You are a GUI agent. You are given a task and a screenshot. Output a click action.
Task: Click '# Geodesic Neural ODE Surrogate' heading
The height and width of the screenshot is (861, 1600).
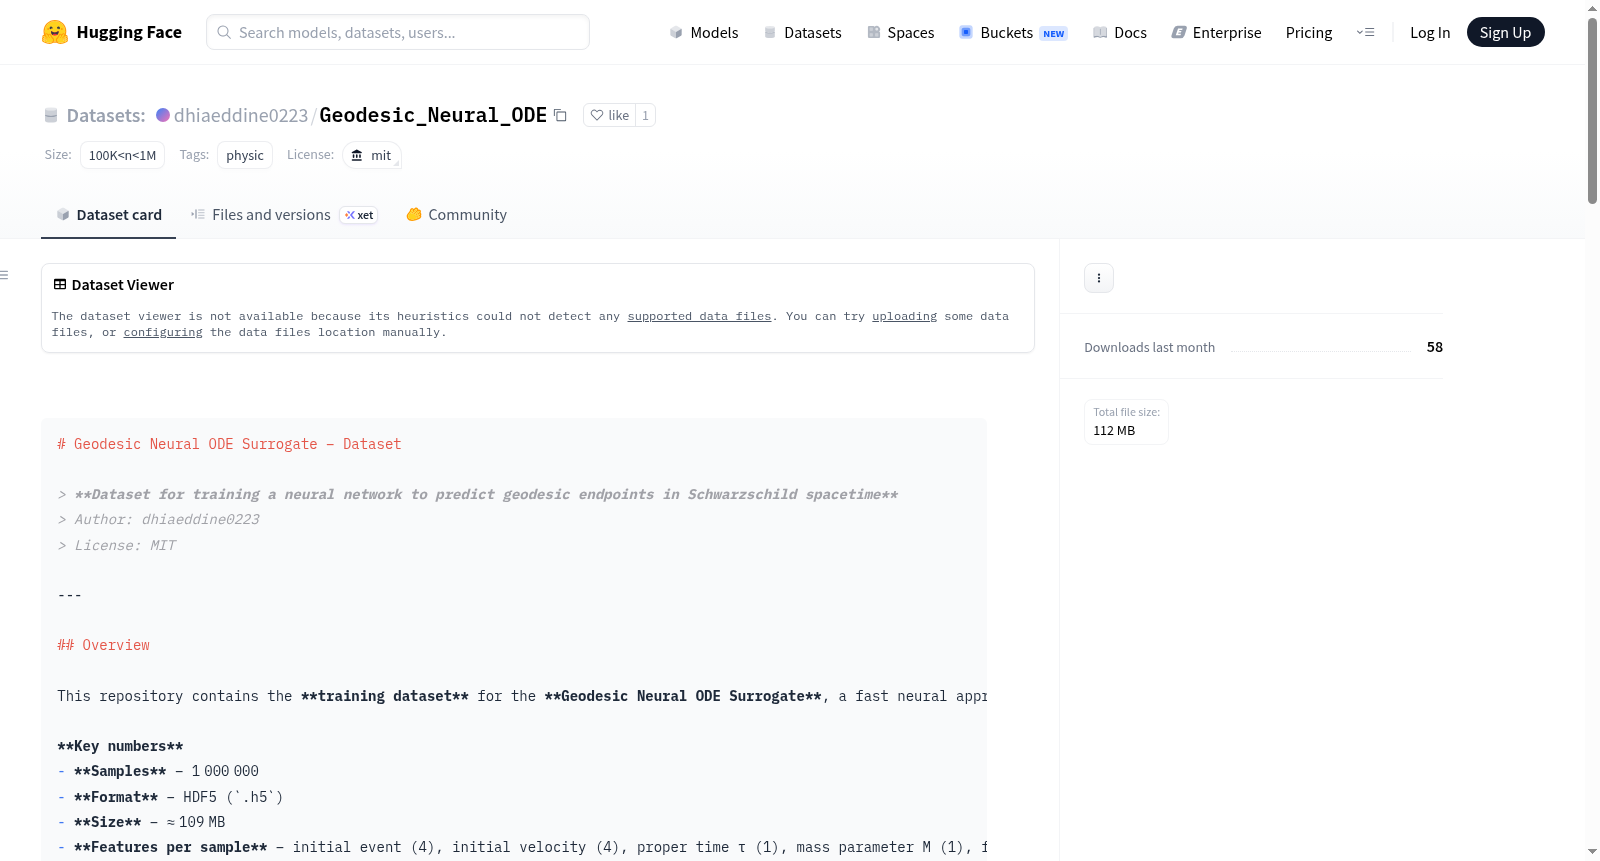point(229,444)
